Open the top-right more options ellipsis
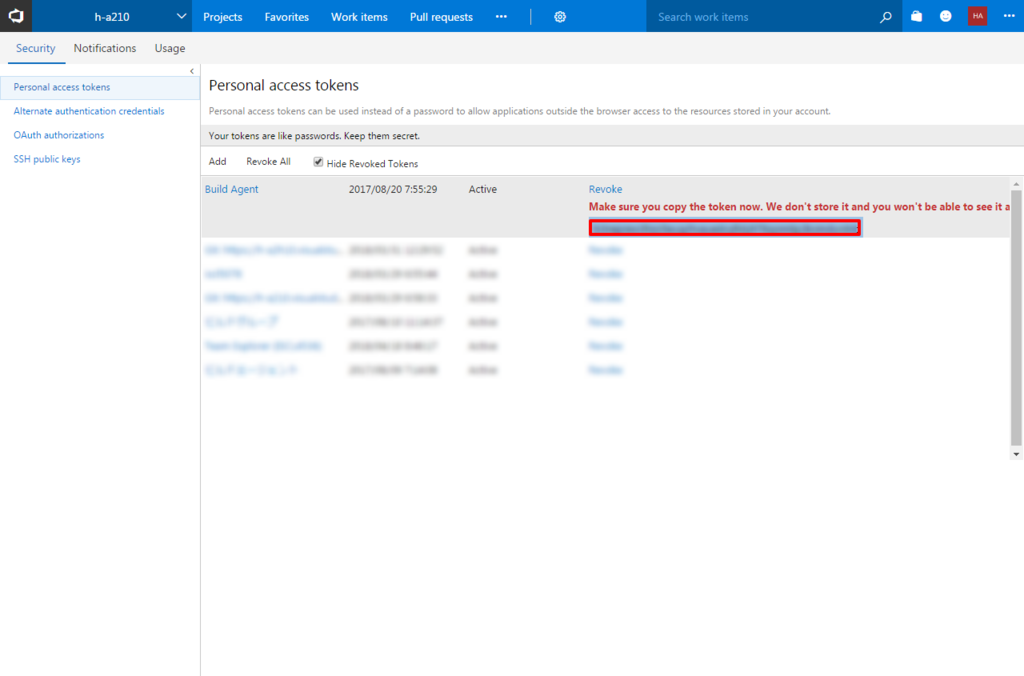 1008,16
